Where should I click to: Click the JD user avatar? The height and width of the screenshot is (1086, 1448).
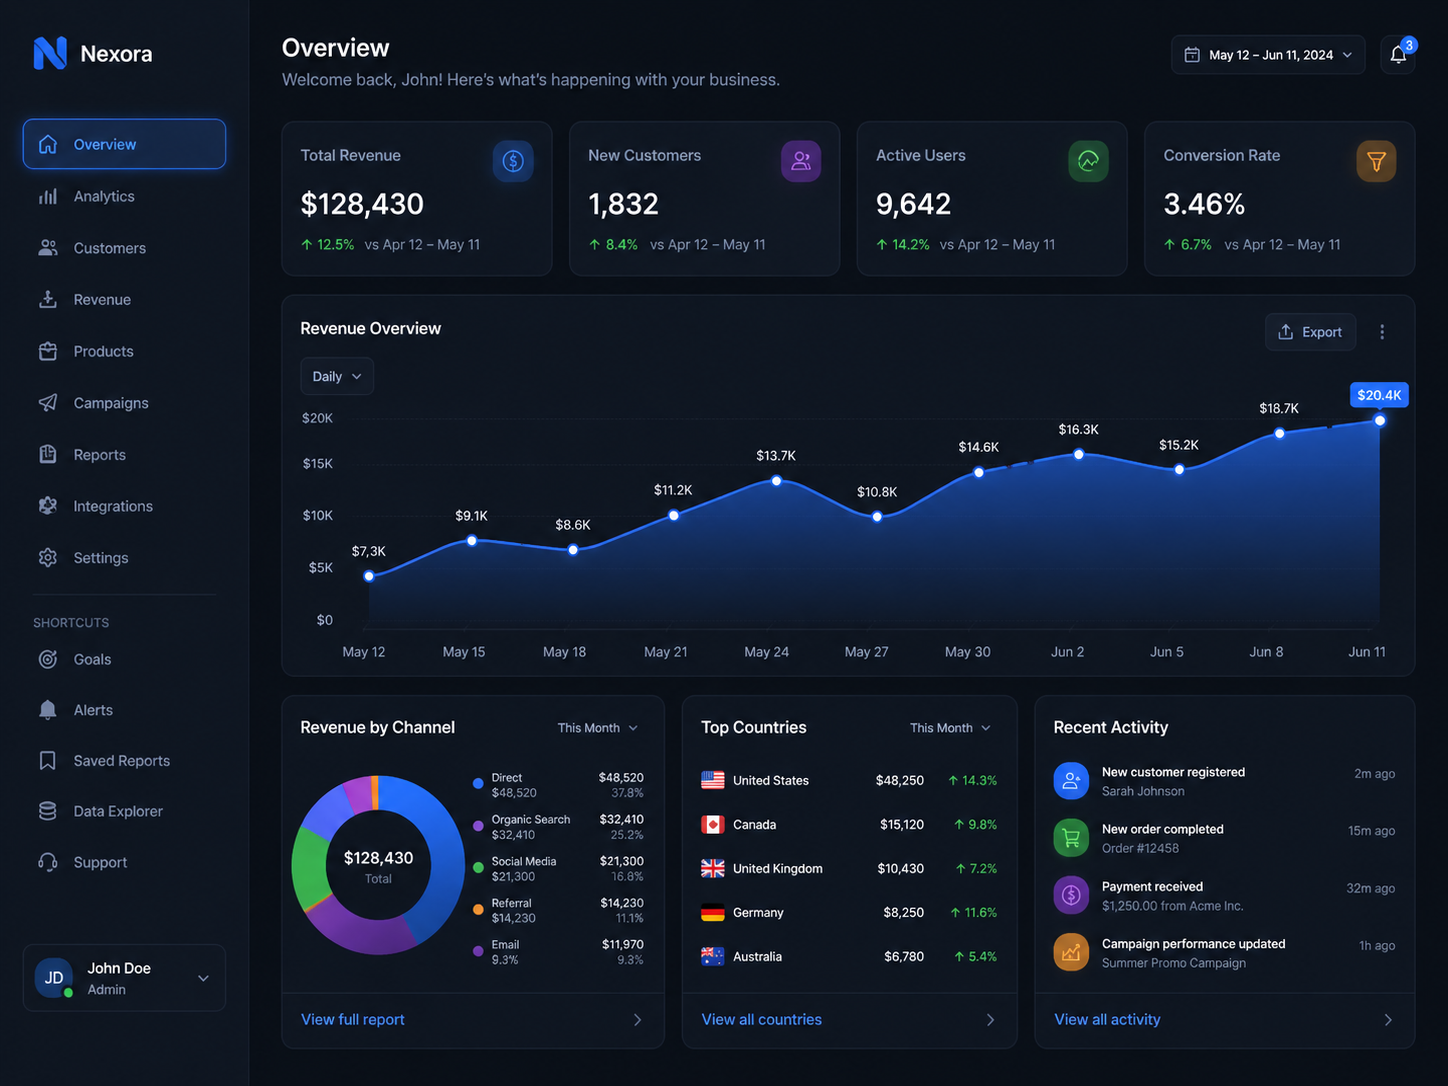[x=54, y=978]
